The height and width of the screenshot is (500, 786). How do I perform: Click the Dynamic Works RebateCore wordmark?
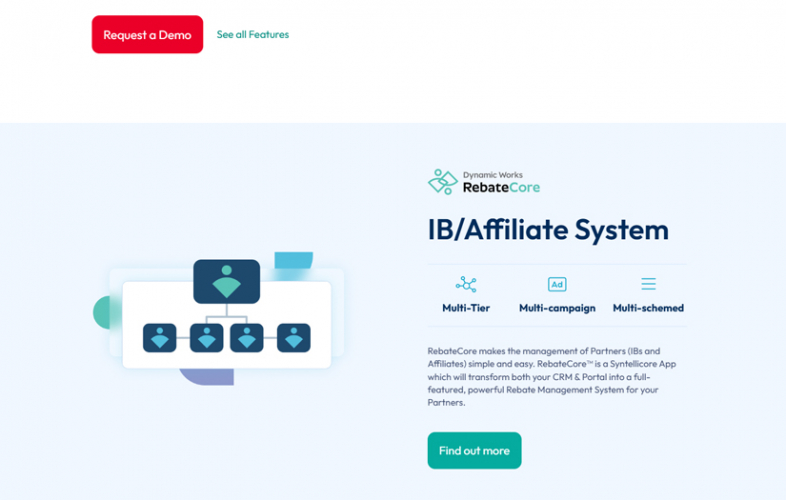coord(501,183)
